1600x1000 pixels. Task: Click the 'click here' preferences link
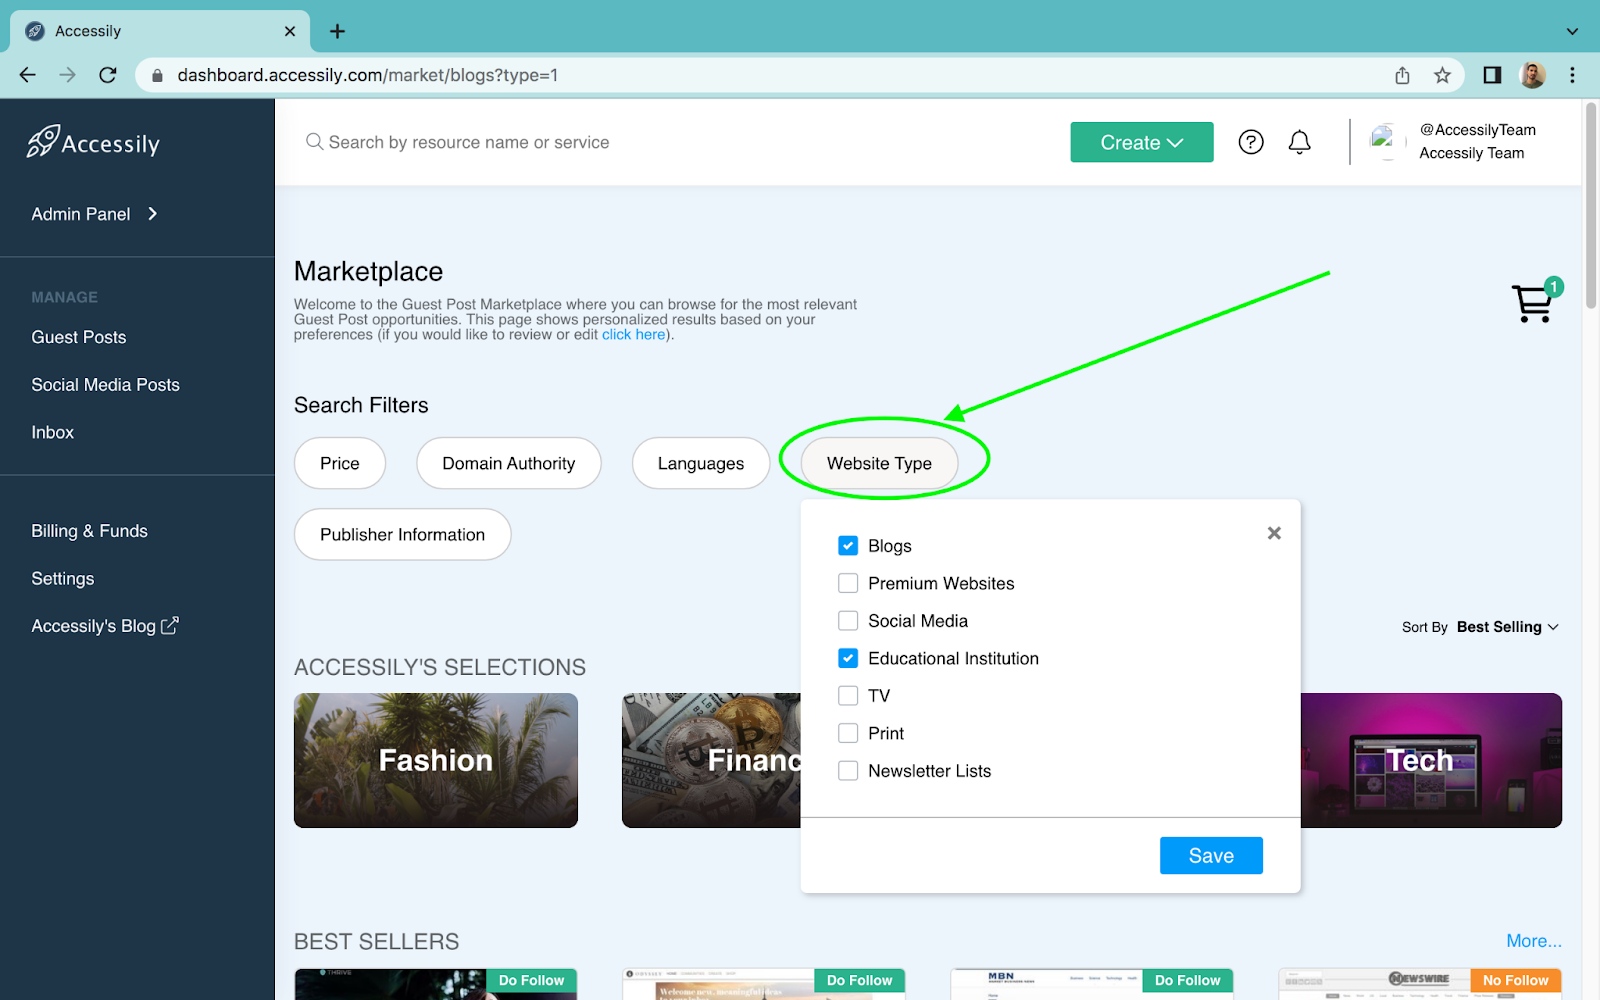tap(634, 334)
